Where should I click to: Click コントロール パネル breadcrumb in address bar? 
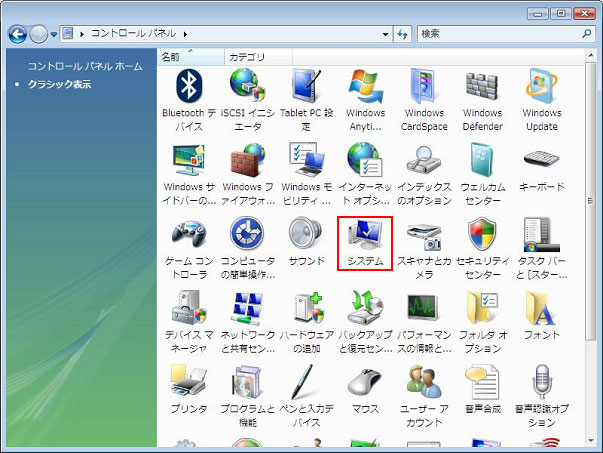(x=133, y=33)
